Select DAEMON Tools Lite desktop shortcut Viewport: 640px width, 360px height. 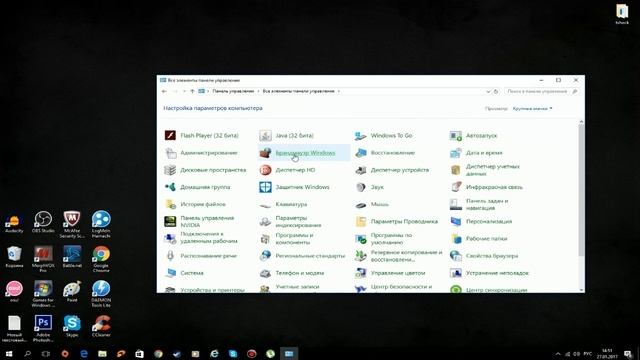(101, 293)
